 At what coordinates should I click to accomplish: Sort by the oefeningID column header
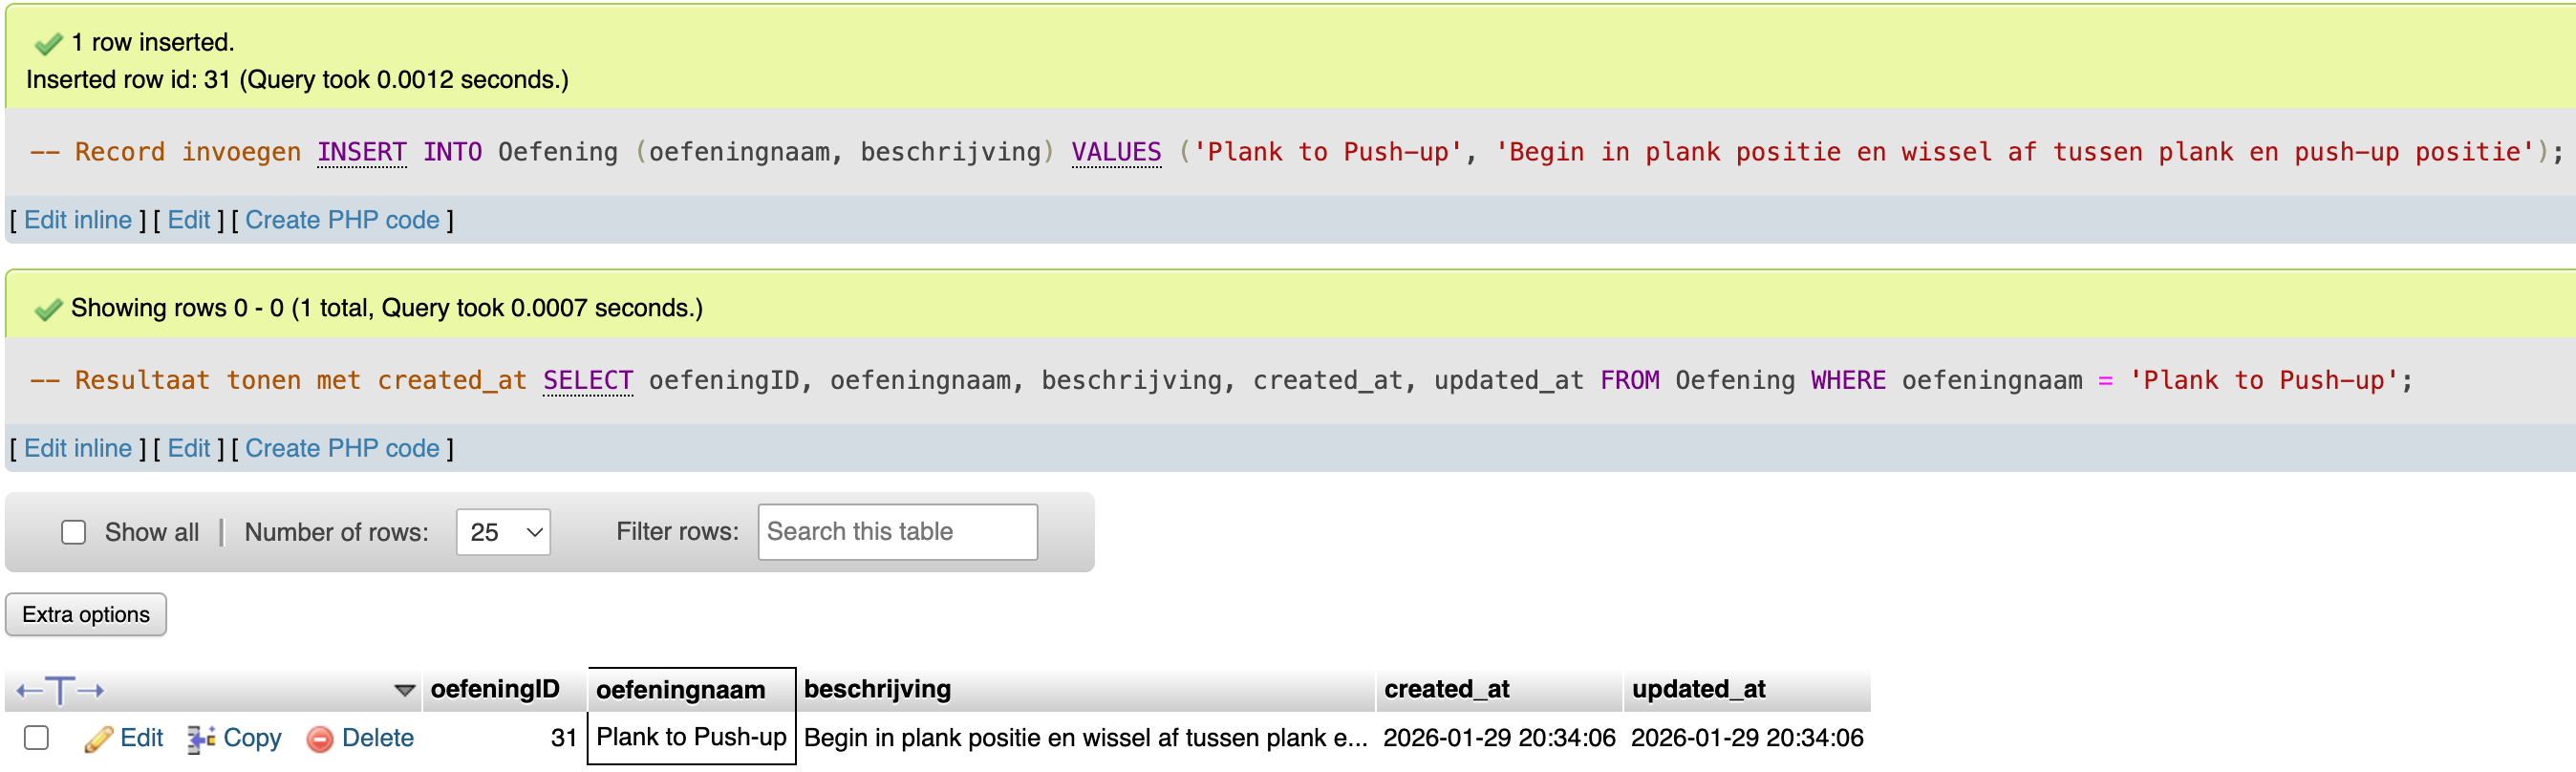point(494,689)
